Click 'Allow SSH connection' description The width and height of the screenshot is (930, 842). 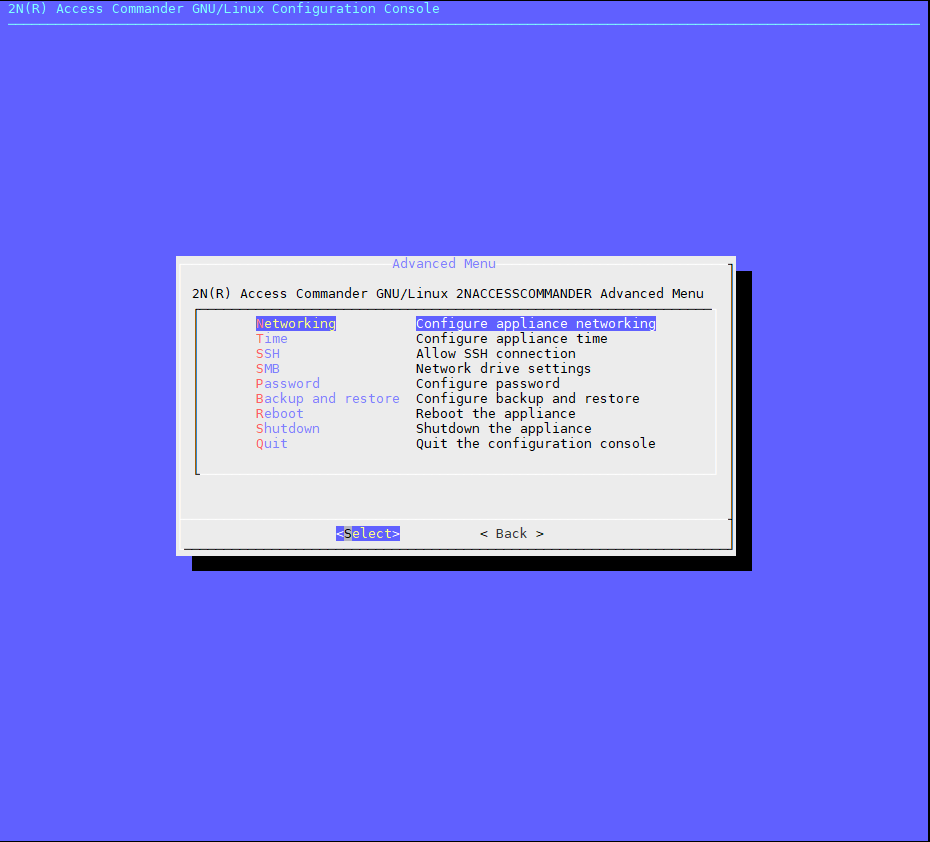coord(496,353)
